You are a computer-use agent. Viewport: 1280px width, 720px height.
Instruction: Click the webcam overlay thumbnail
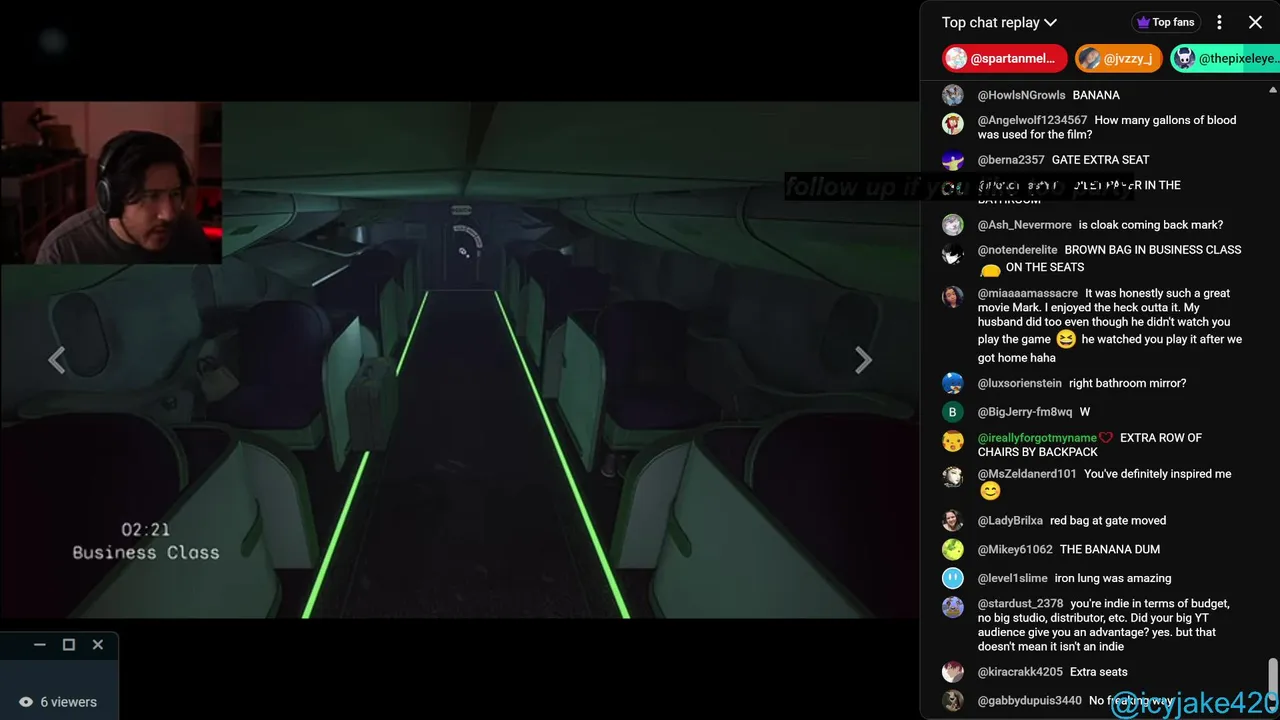(x=110, y=182)
